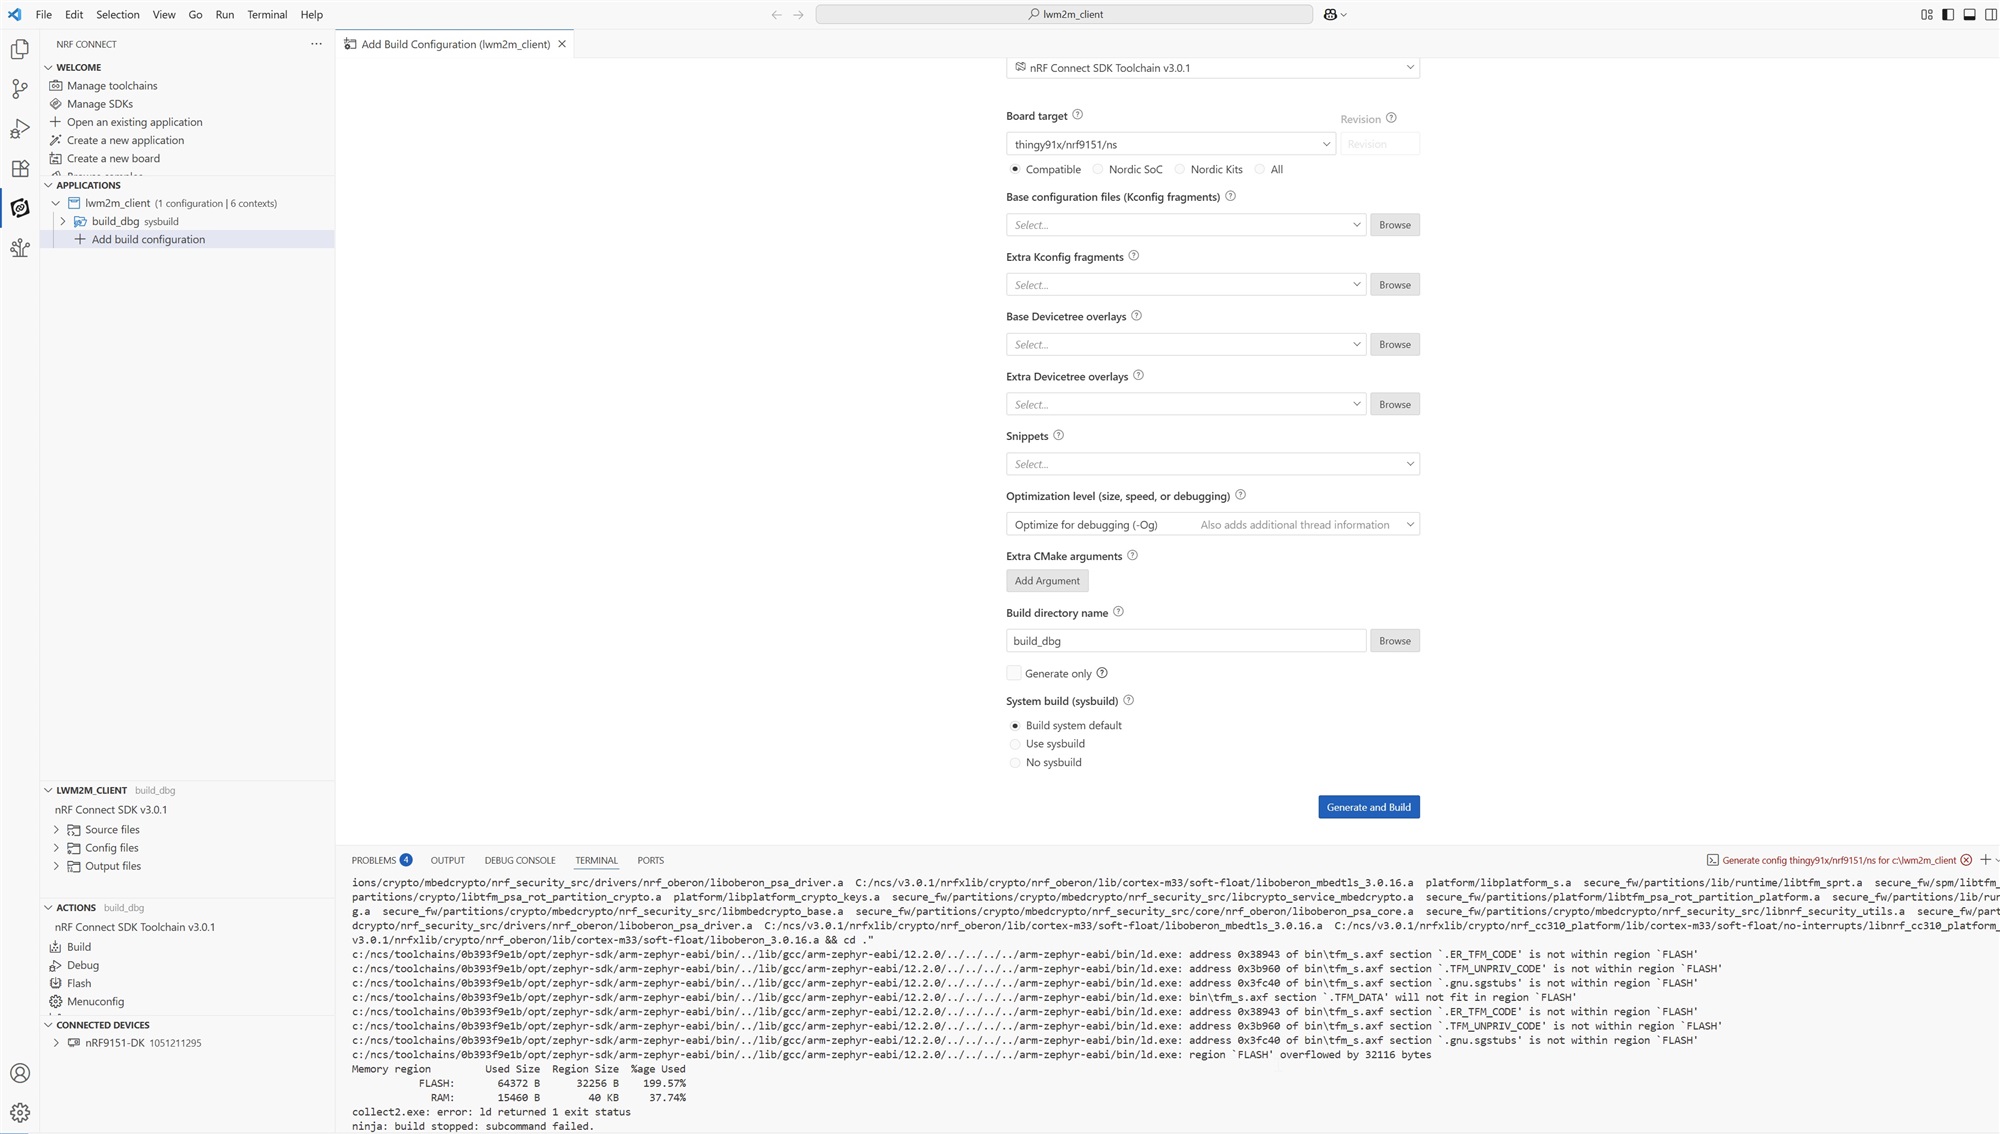Expand the nRF9151-DK connected device
This screenshot has width=2000, height=1134.
click(56, 1043)
